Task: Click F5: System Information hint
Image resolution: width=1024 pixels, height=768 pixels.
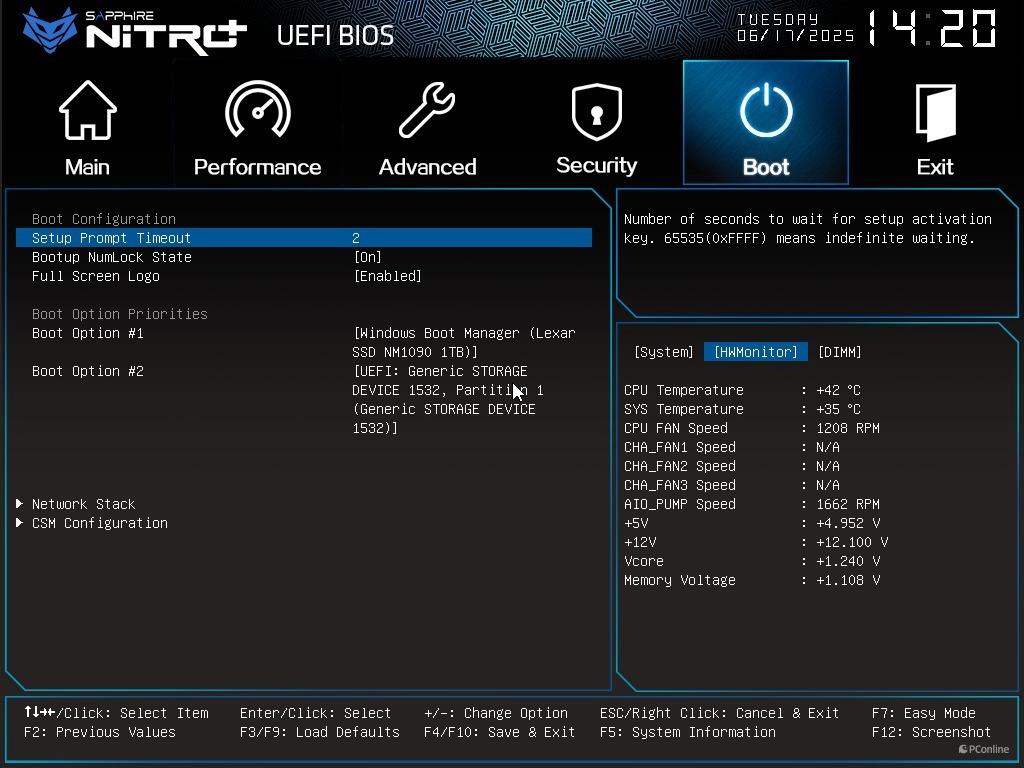Action: point(688,732)
